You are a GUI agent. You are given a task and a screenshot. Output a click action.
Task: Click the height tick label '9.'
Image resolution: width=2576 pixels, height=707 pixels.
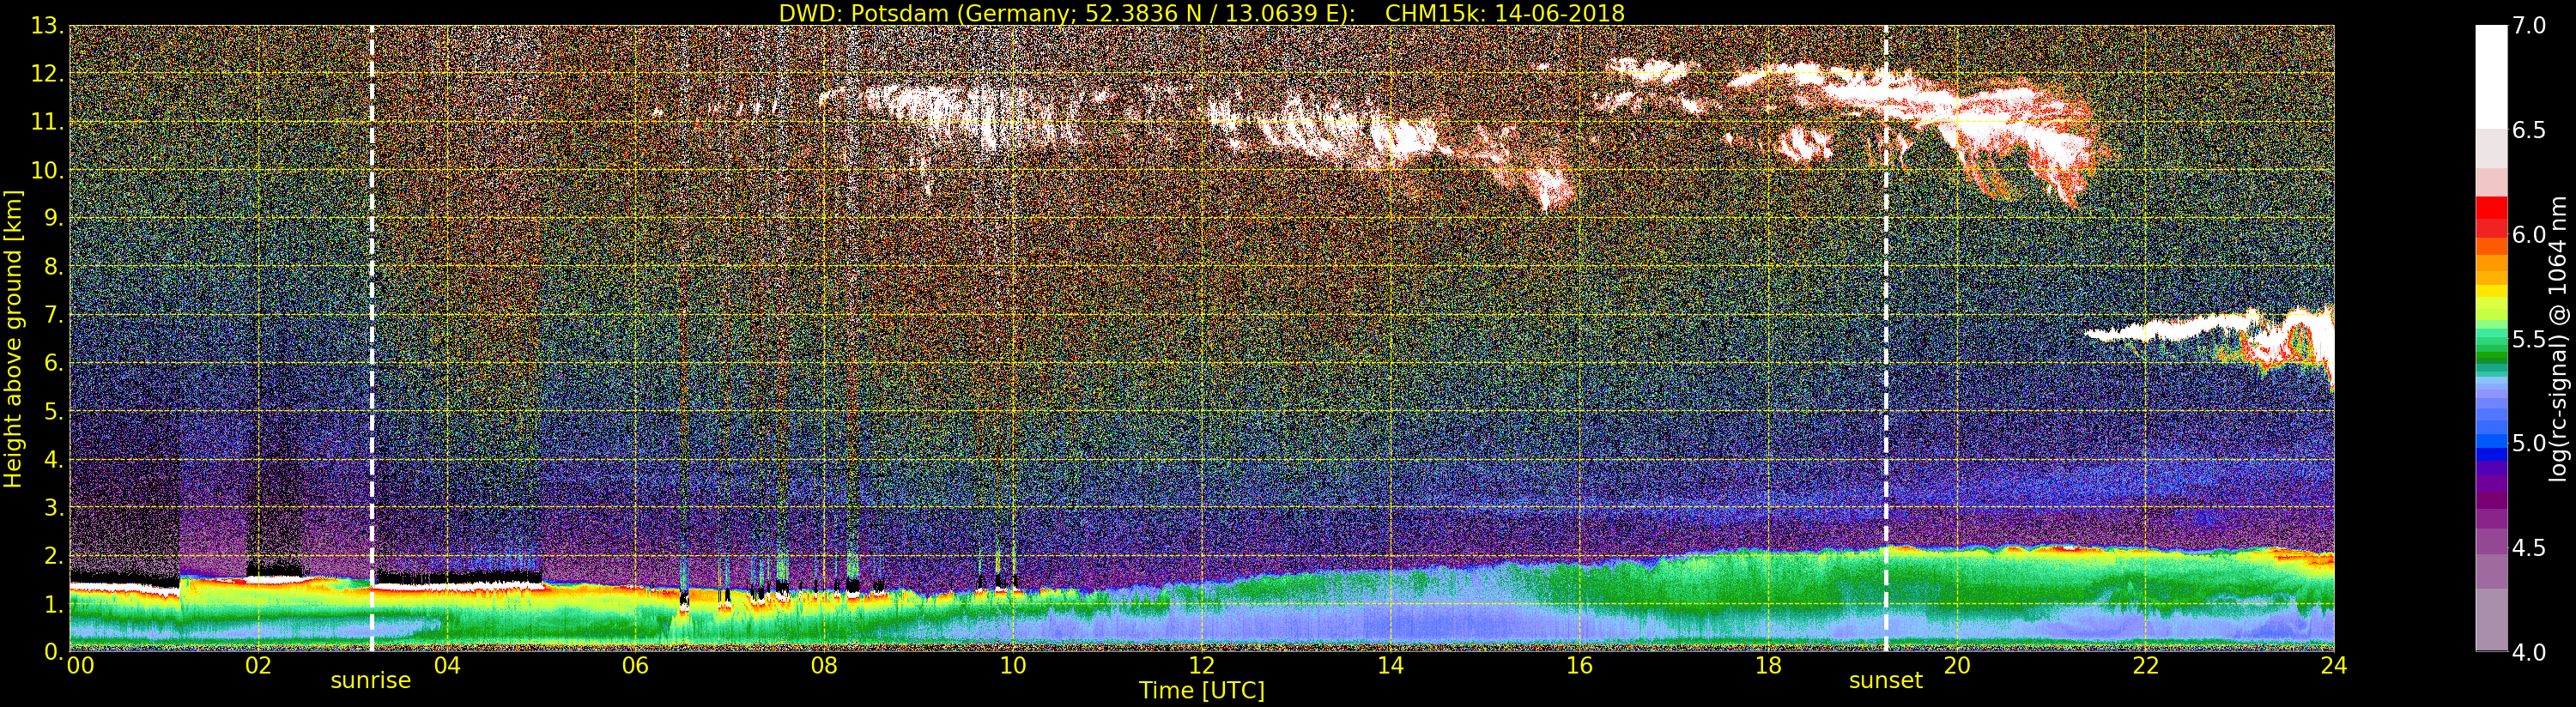[x=52, y=218]
